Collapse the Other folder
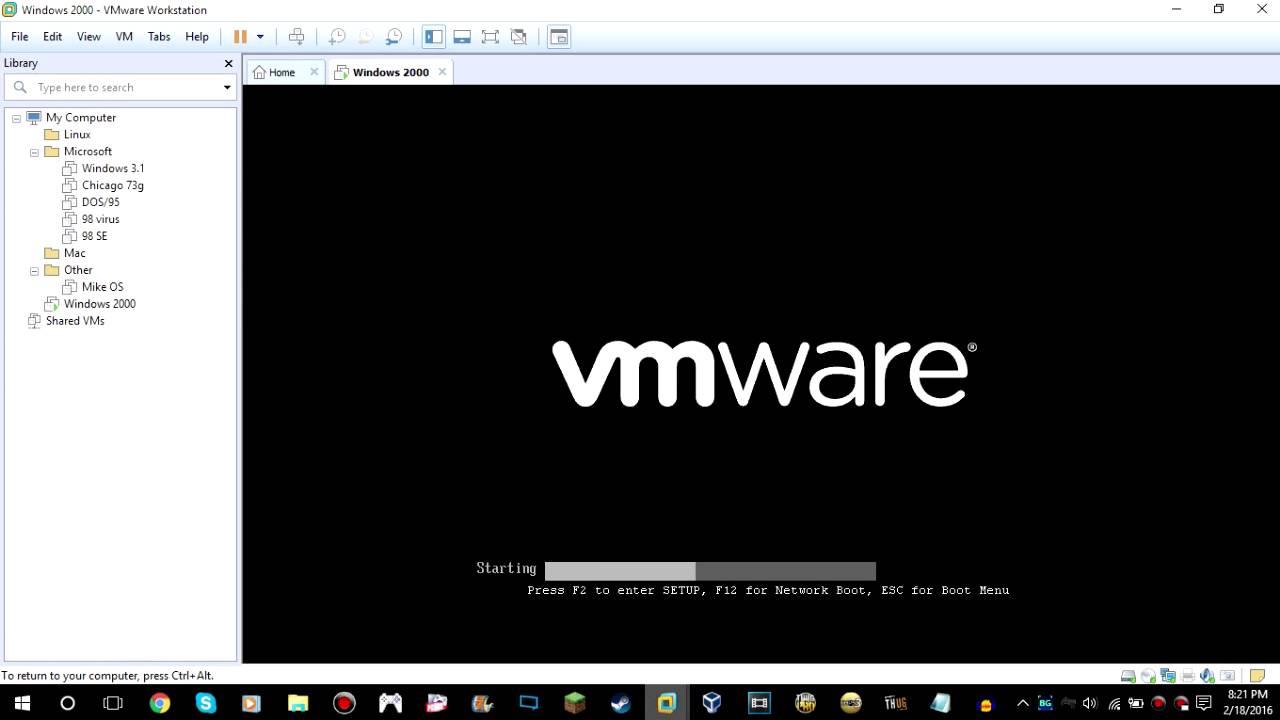Image resolution: width=1280 pixels, height=720 pixels. click(34, 271)
